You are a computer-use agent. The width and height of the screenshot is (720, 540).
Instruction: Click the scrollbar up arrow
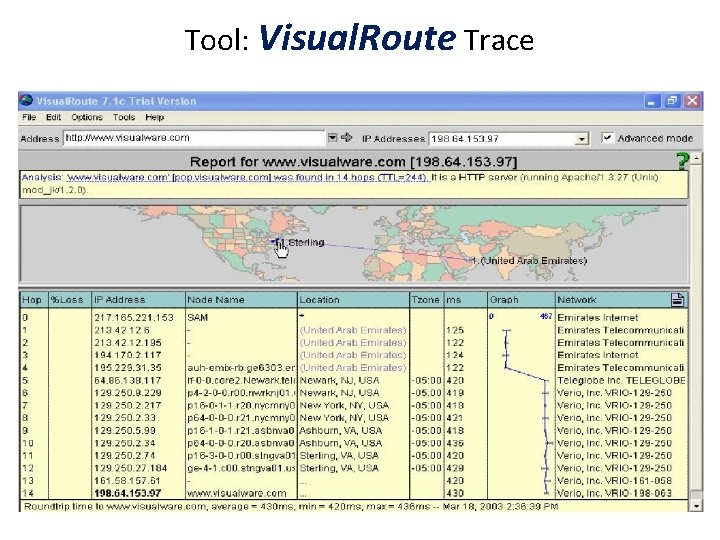coord(697,158)
